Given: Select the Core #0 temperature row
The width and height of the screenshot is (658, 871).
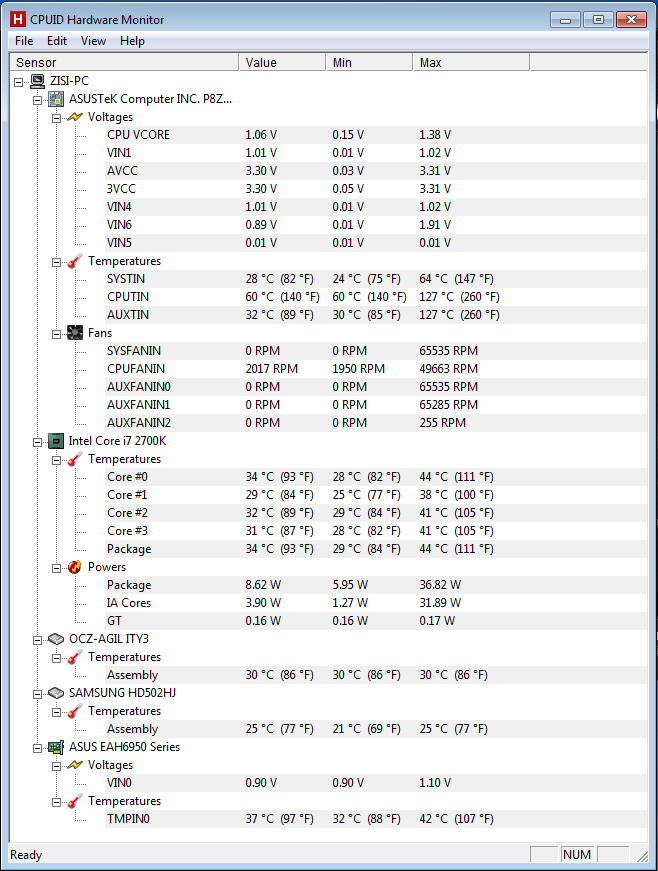Looking at the screenshot, I should (376, 477).
